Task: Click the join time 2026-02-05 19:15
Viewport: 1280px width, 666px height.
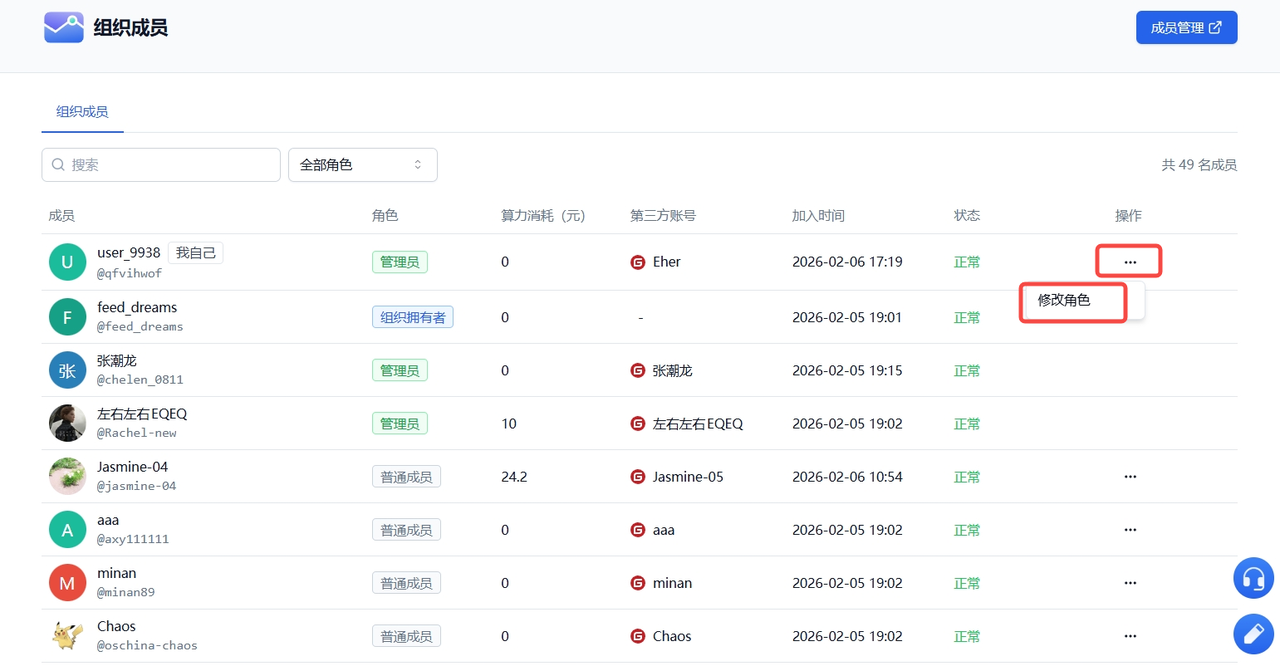Action: coord(847,370)
